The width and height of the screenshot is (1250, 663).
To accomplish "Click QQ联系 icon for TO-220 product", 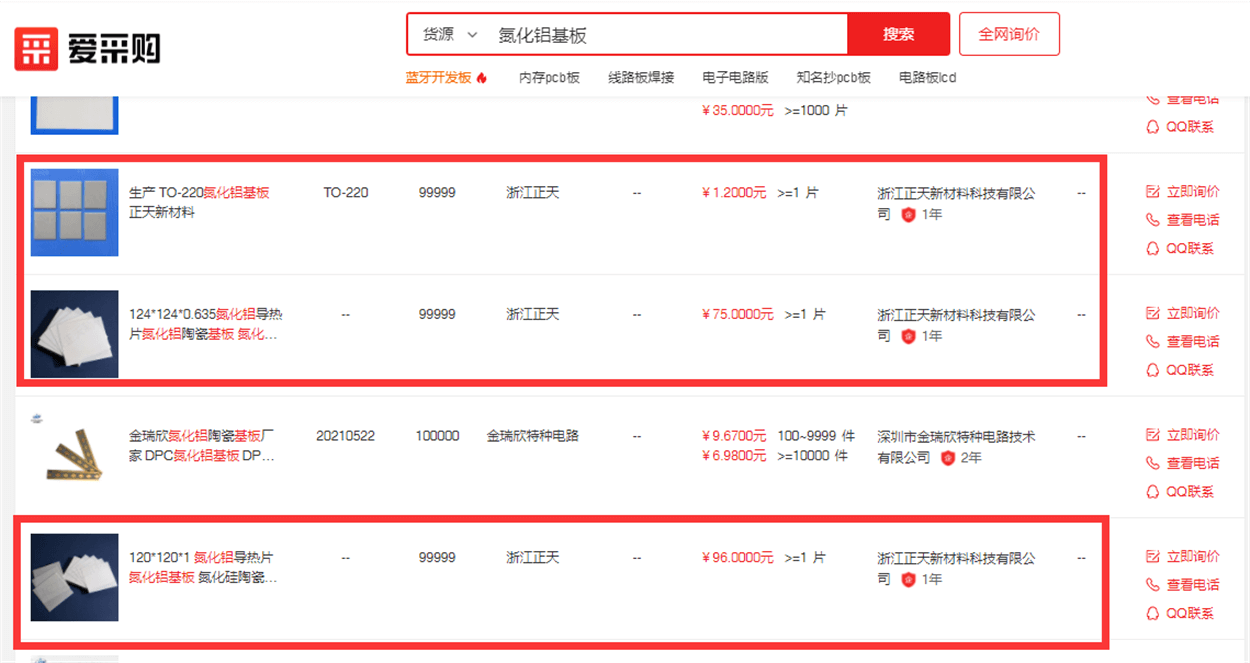I will point(1153,248).
